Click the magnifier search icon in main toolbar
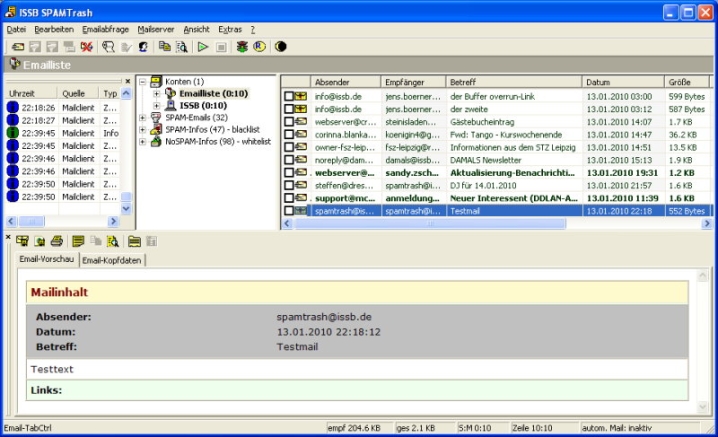This screenshot has width=718, height=437. pos(182,47)
